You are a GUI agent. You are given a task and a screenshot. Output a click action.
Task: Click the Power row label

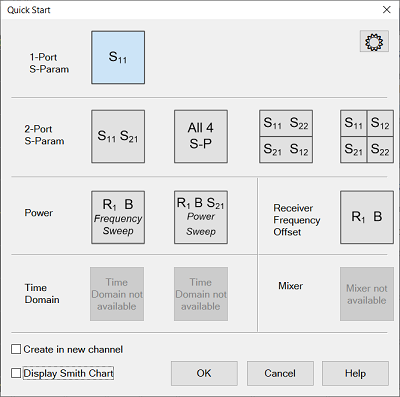(39, 213)
